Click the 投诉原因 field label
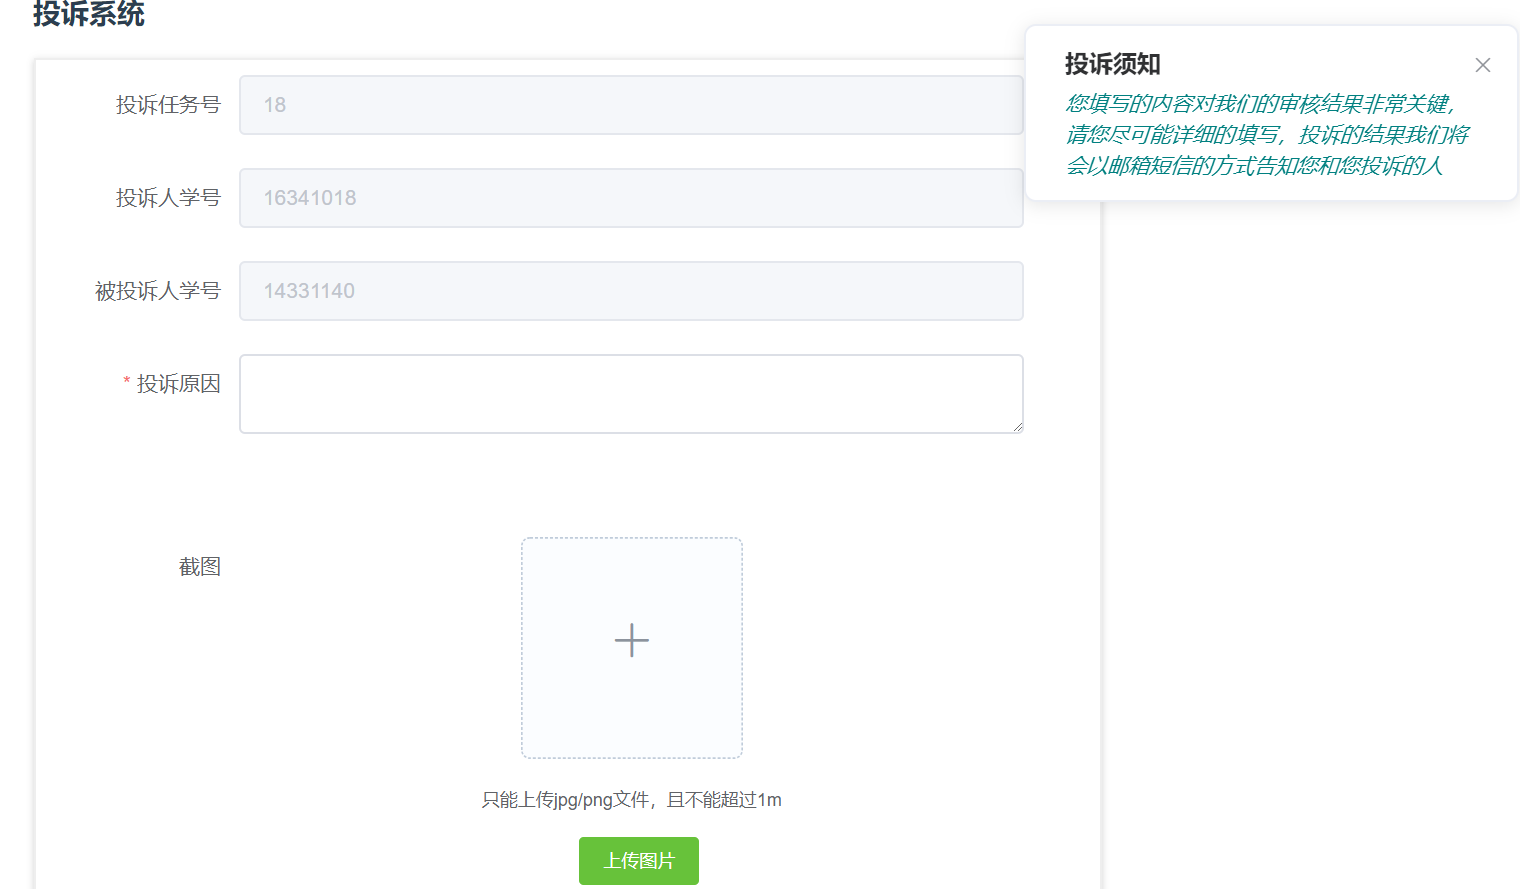The height and width of the screenshot is (889, 1520). 178,384
